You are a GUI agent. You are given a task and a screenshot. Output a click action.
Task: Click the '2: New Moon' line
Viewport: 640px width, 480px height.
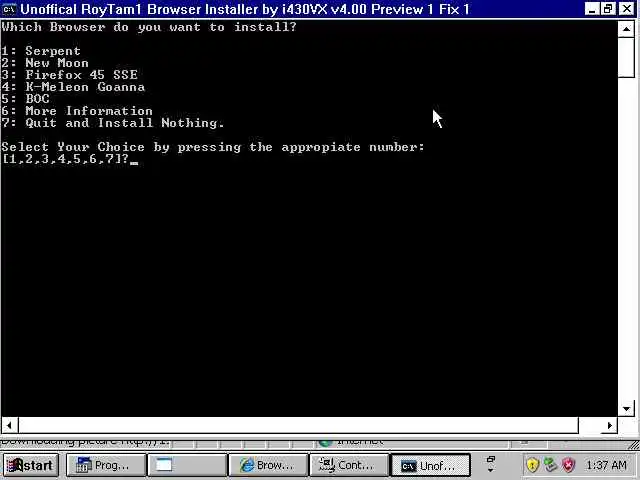[x=45, y=63]
